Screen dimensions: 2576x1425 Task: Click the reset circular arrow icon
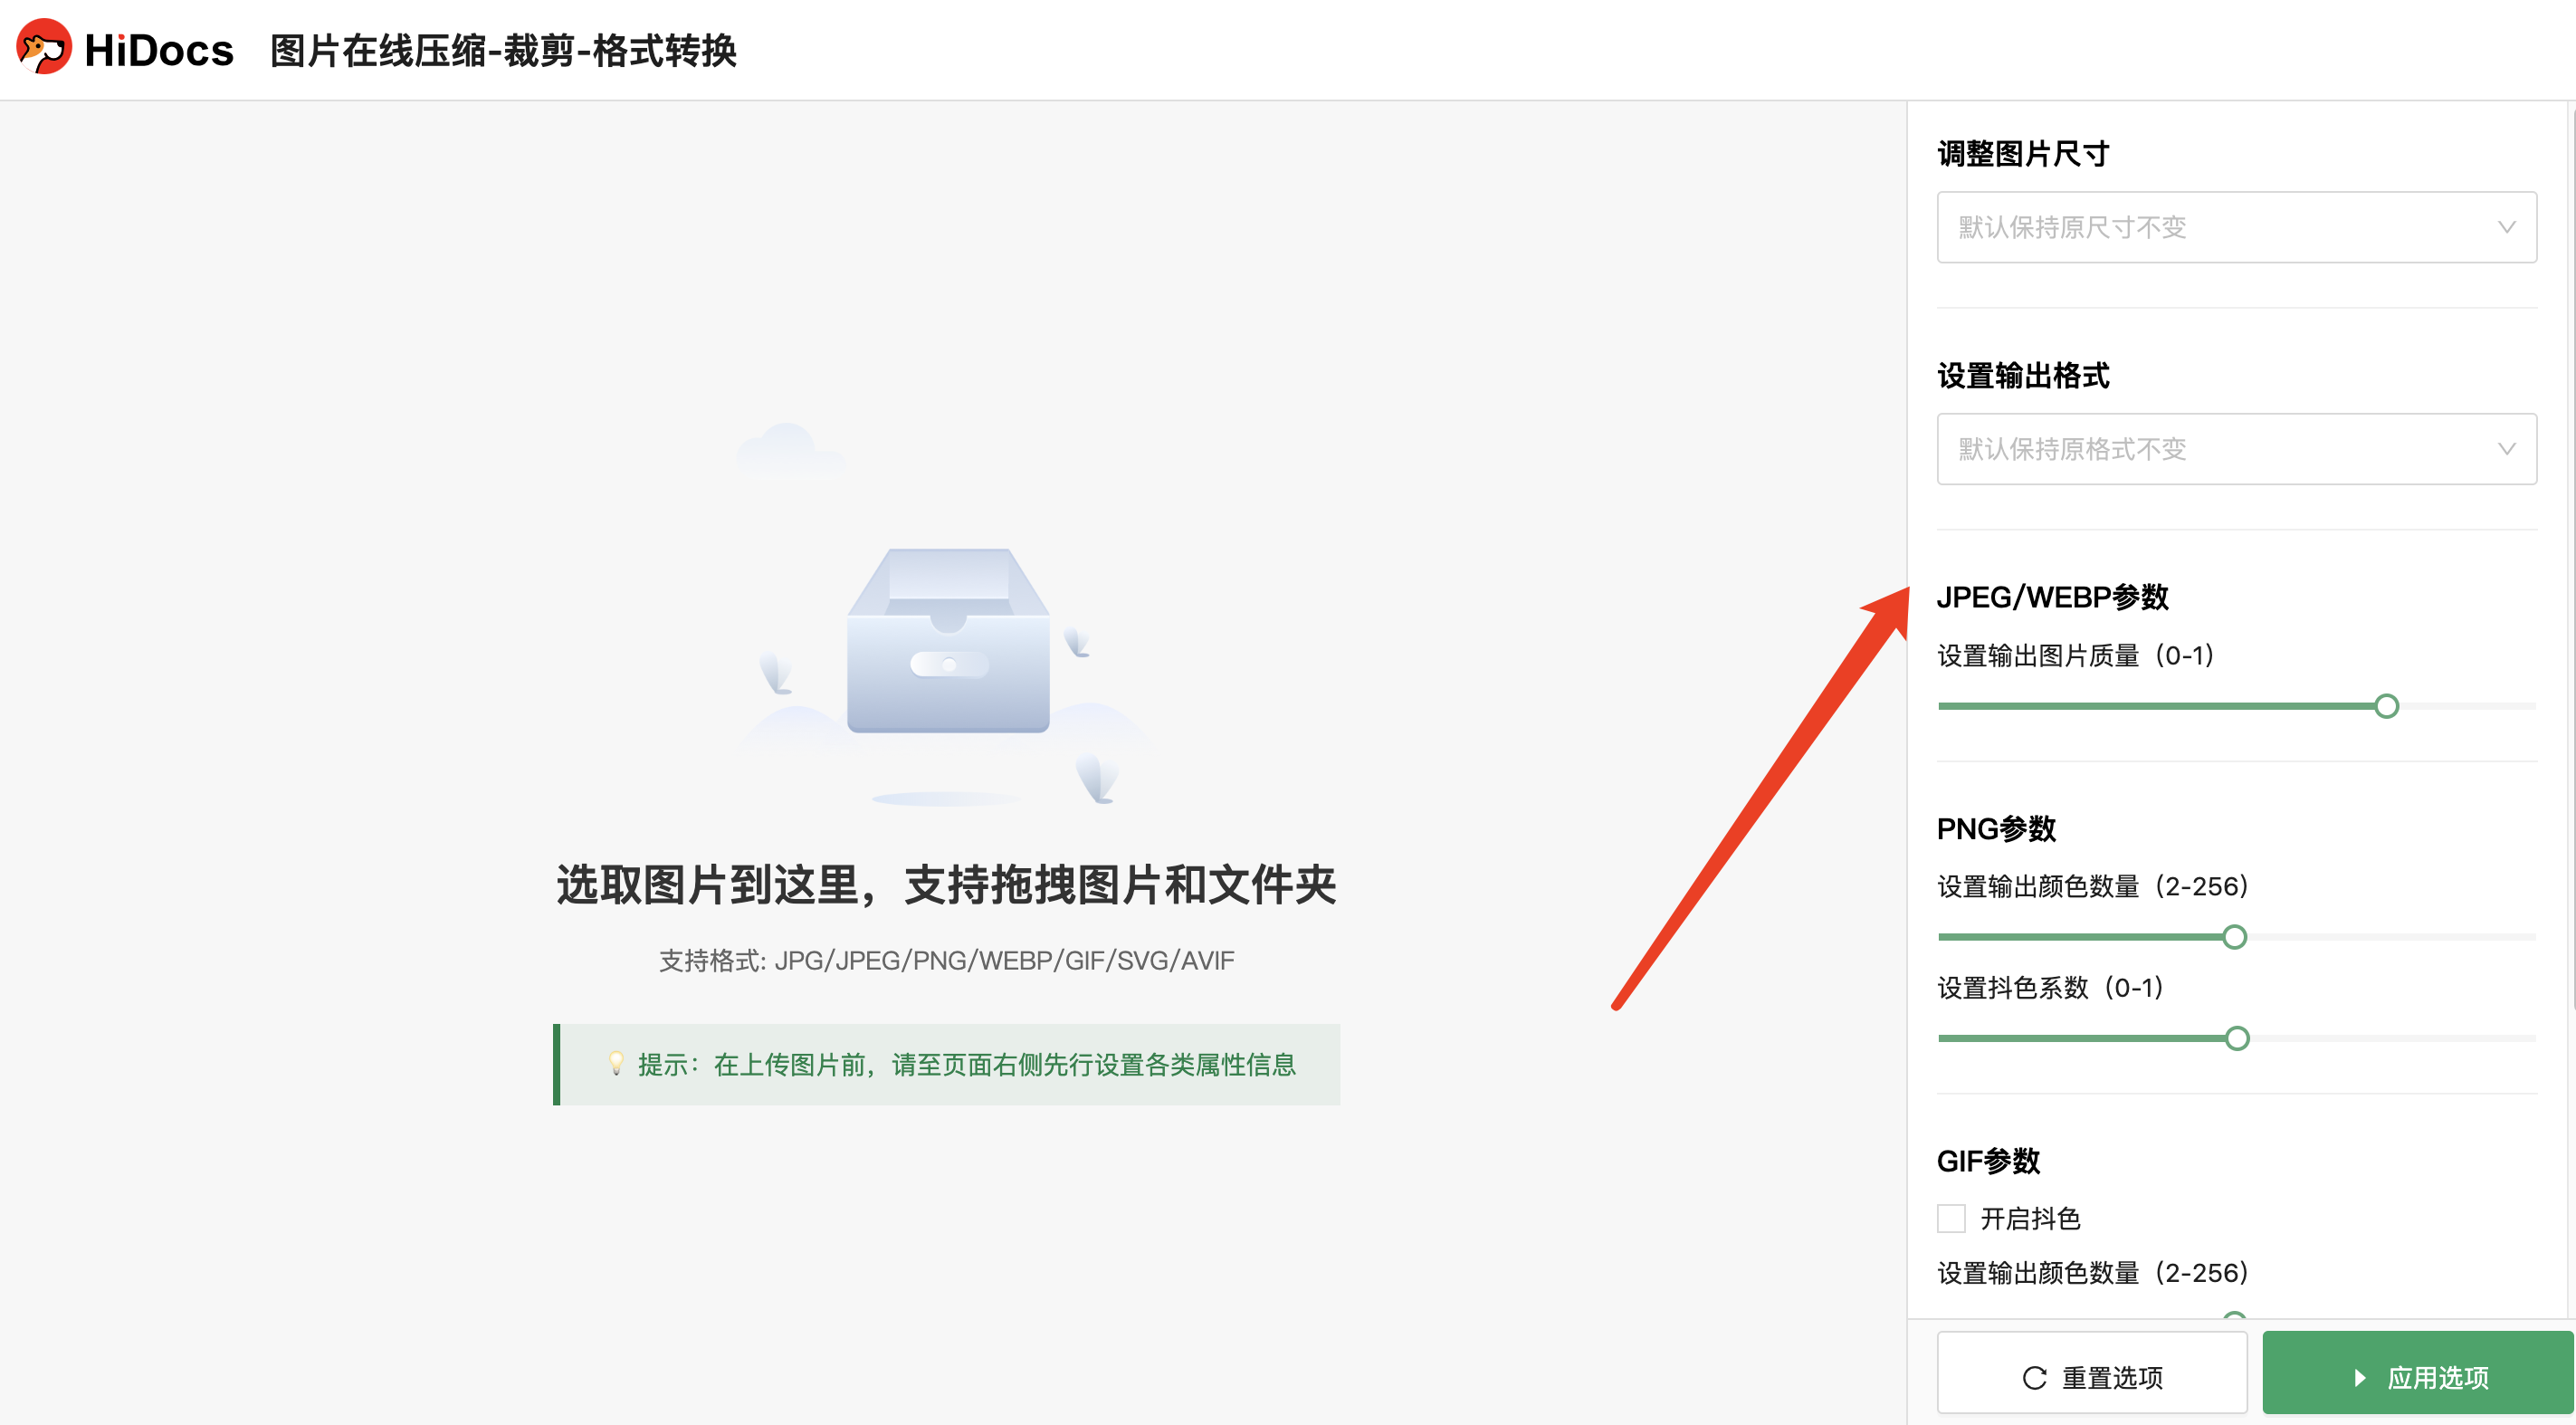coord(2034,1377)
